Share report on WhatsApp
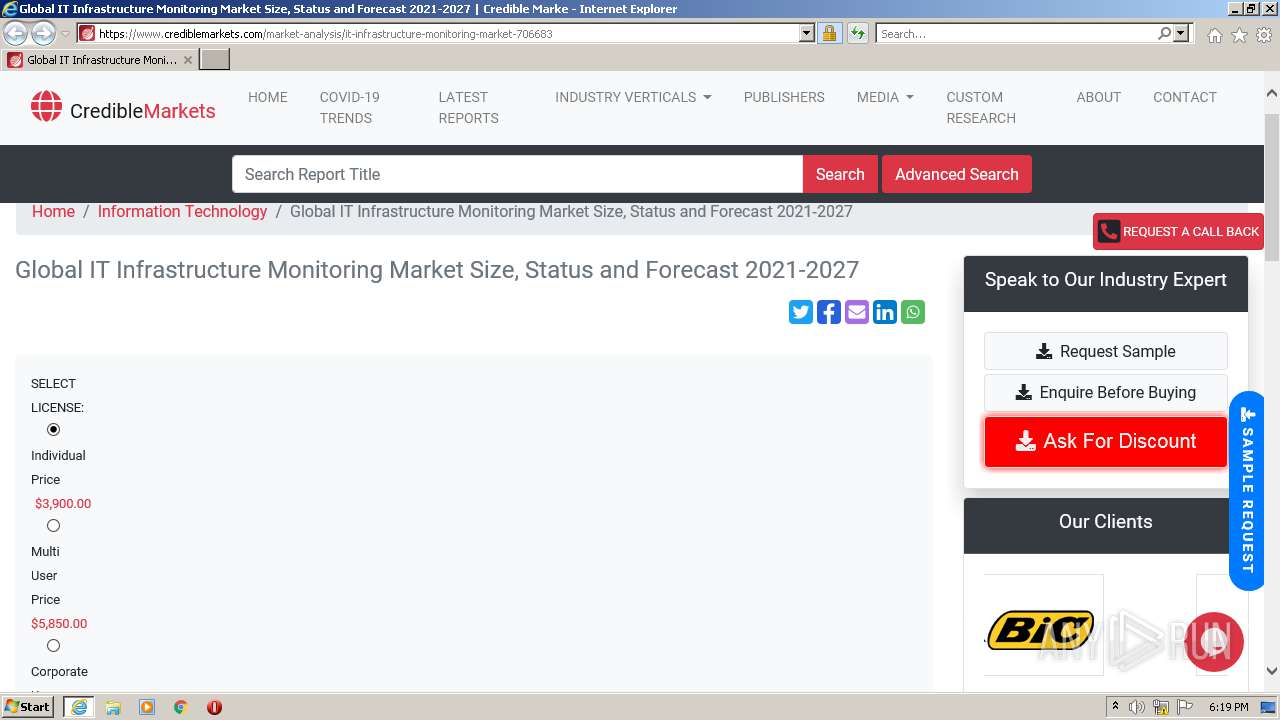Viewport: 1280px width, 720px height. (913, 312)
